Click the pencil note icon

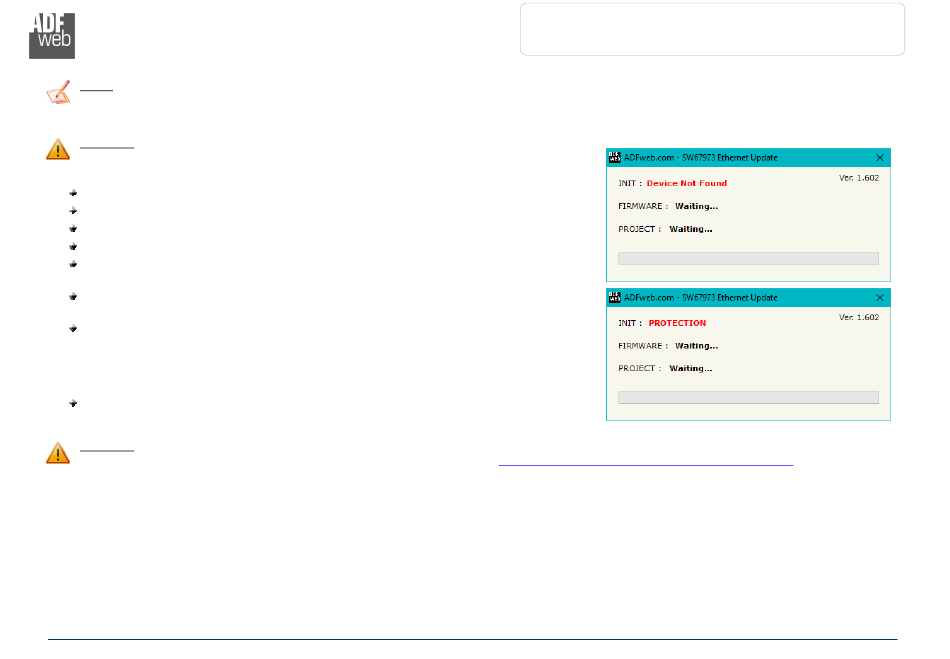(58, 94)
